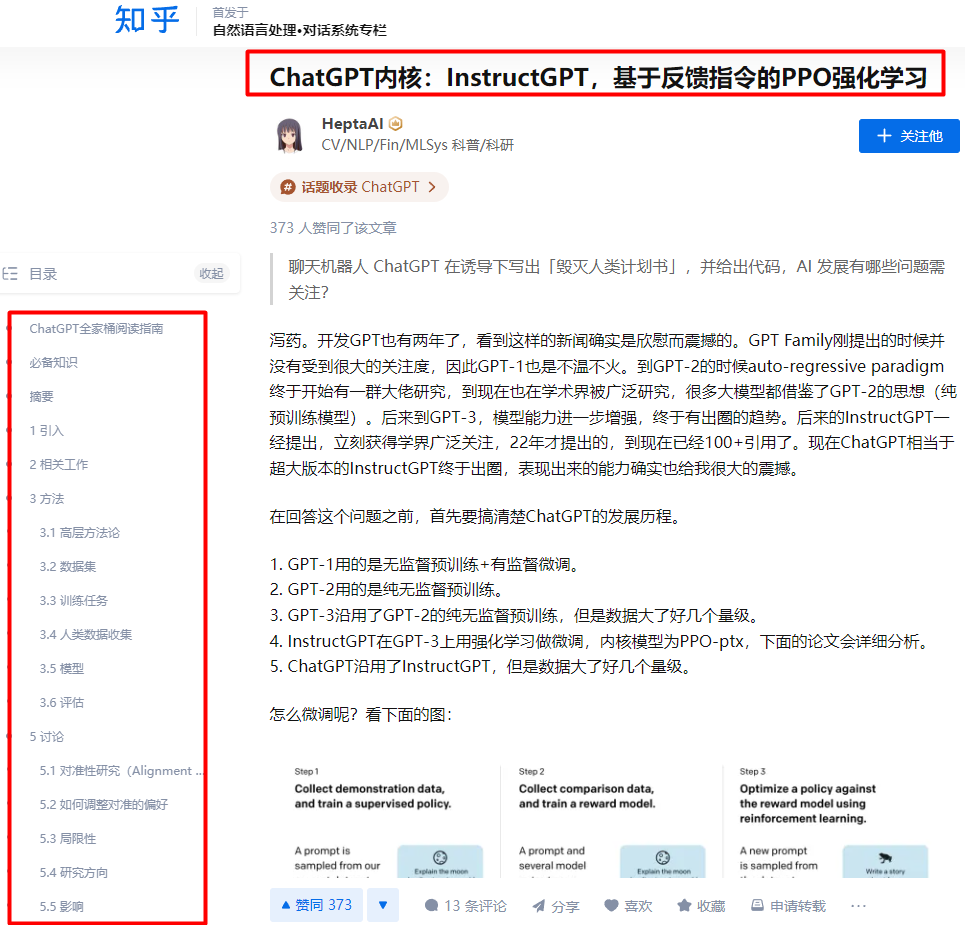Go to 3 方法 in contents
Screen dimensions: 965x925
coord(47,499)
